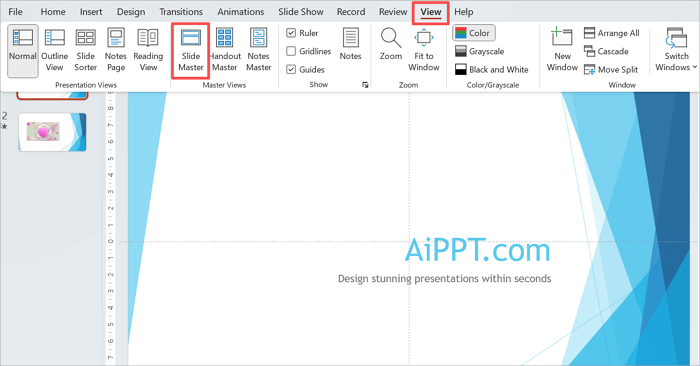Click Move Split command

(x=611, y=70)
